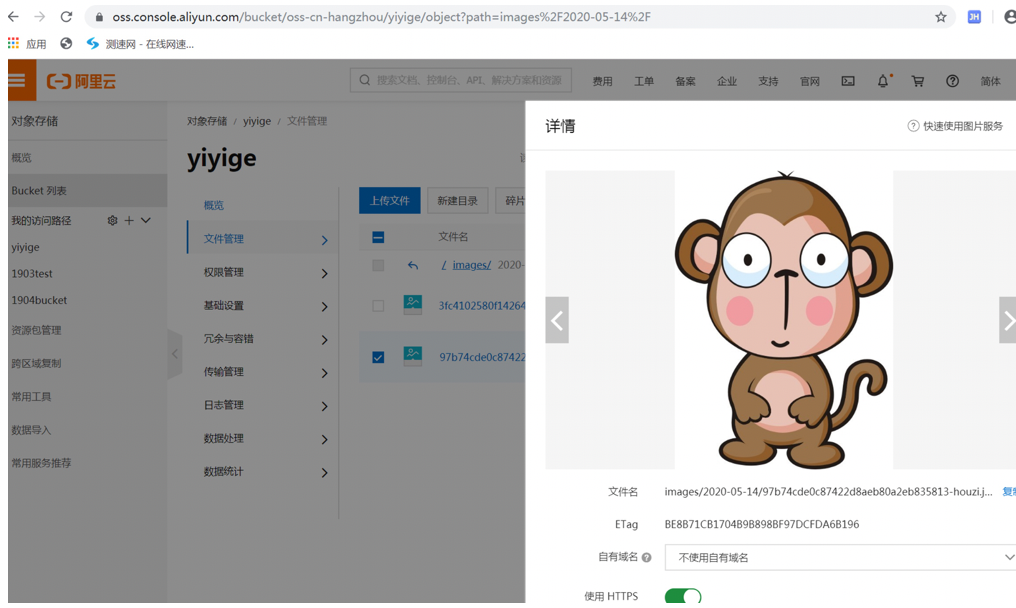This screenshot has height=608, width=1016.
Task: Show next image with right arrow
Action: [1008, 320]
